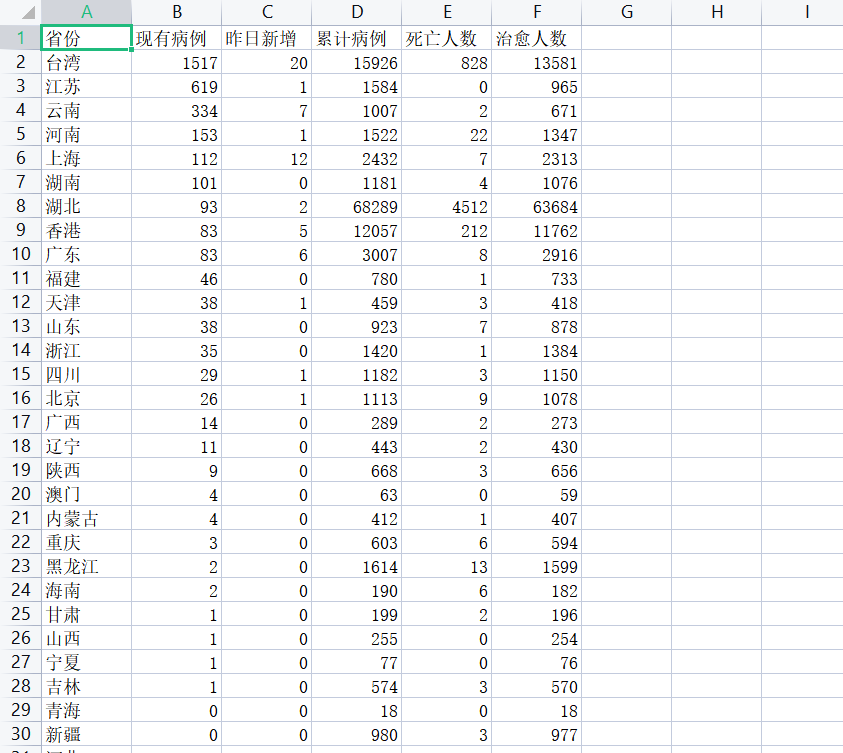
Task: Click cell with value 68289
Action: (357, 206)
